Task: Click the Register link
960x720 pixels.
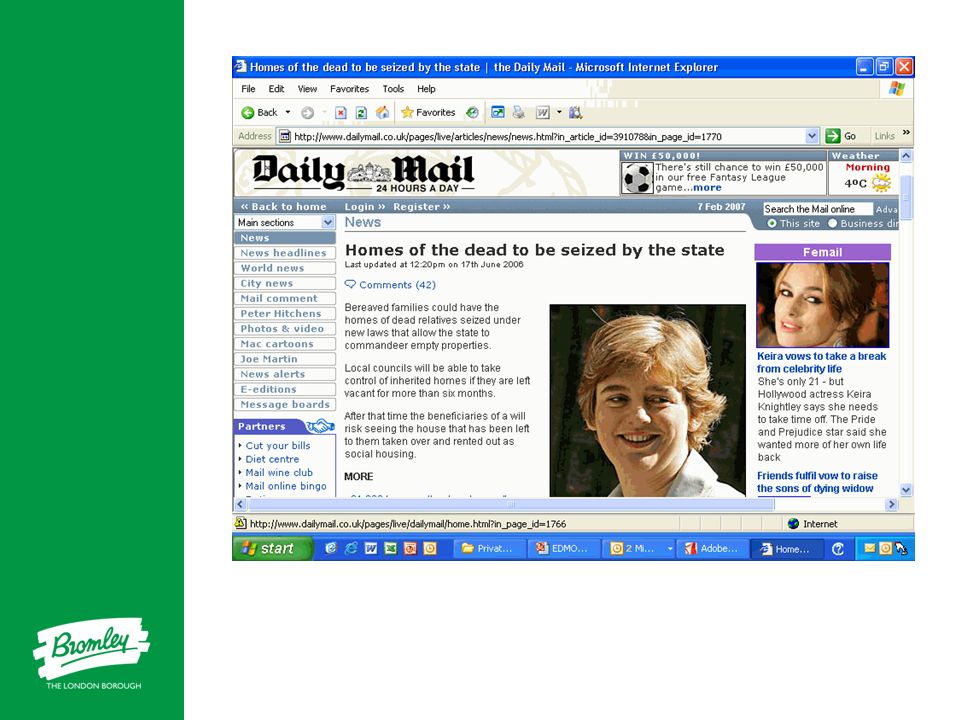Action: click(422, 207)
